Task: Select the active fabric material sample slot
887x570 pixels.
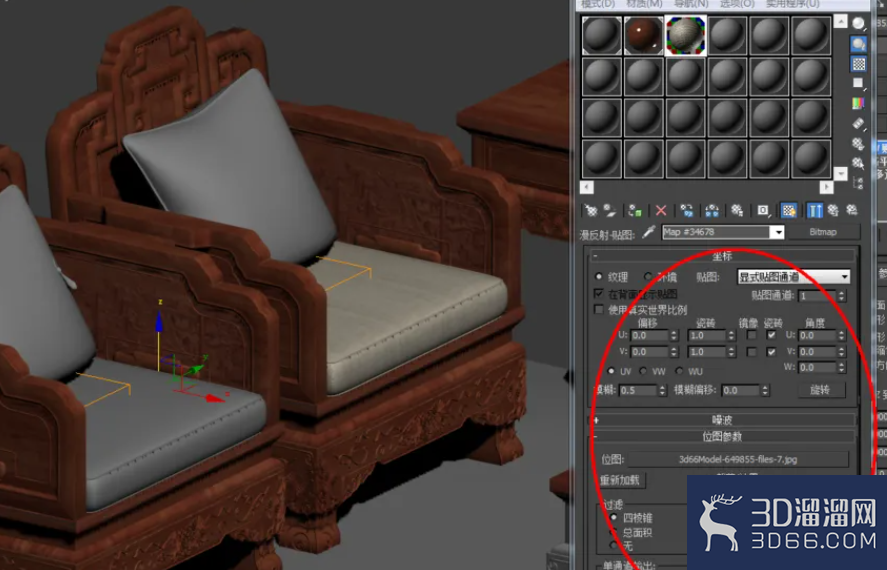Action: pos(686,35)
